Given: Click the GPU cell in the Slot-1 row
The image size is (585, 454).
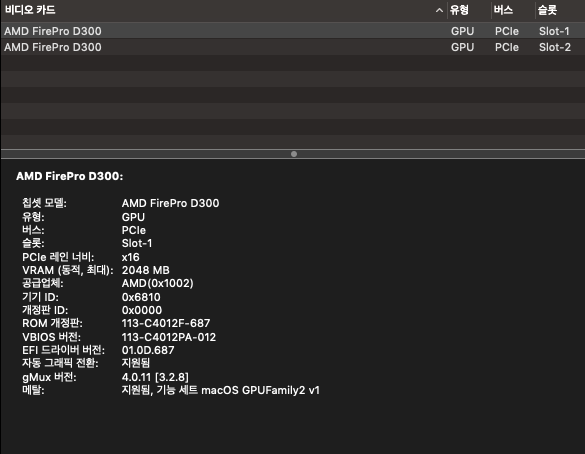Looking at the screenshot, I should tap(463, 31).
